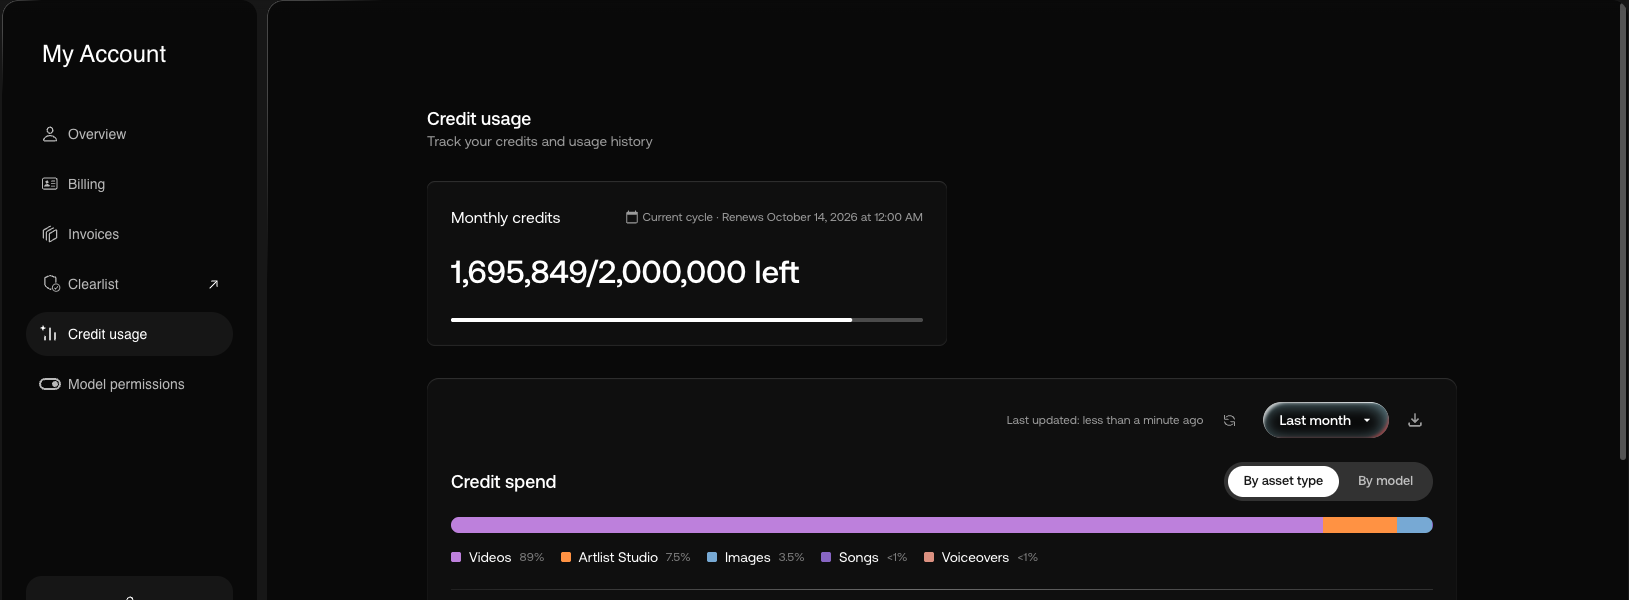Open the Last month period dropdown
The height and width of the screenshot is (600, 1629).
point(1326,420)
